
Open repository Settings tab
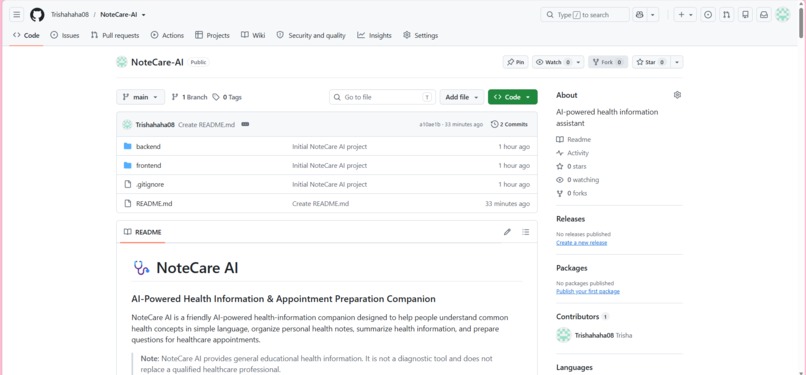(x=420, y=35)
